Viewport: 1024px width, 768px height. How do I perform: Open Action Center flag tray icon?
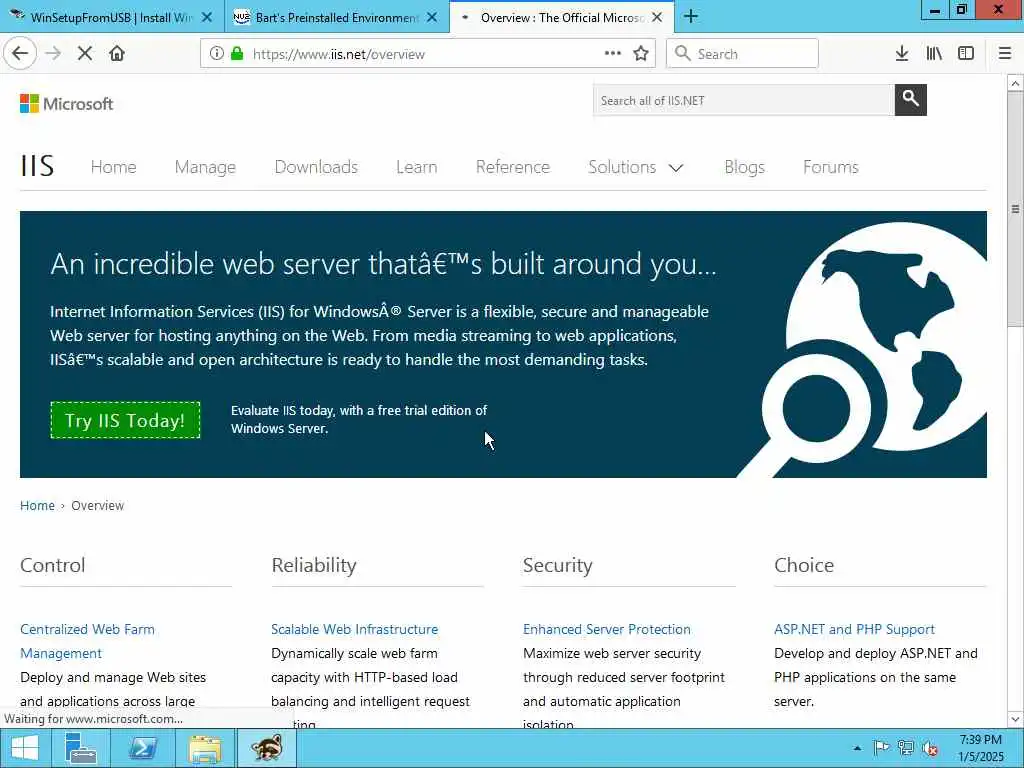coord(881,748)
